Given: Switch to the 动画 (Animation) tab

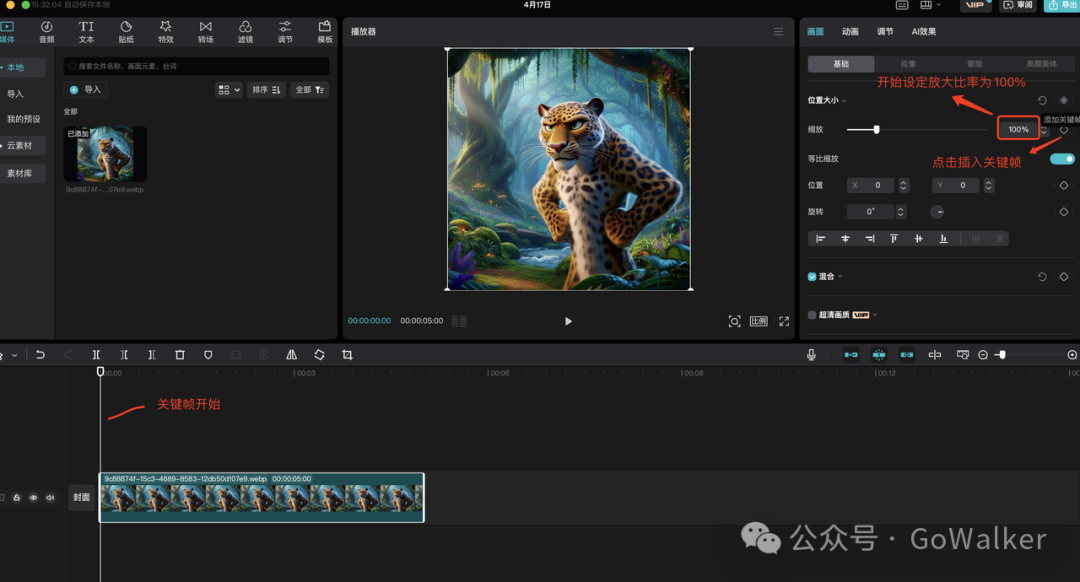Looking at the screenshot, I should 850,32.
